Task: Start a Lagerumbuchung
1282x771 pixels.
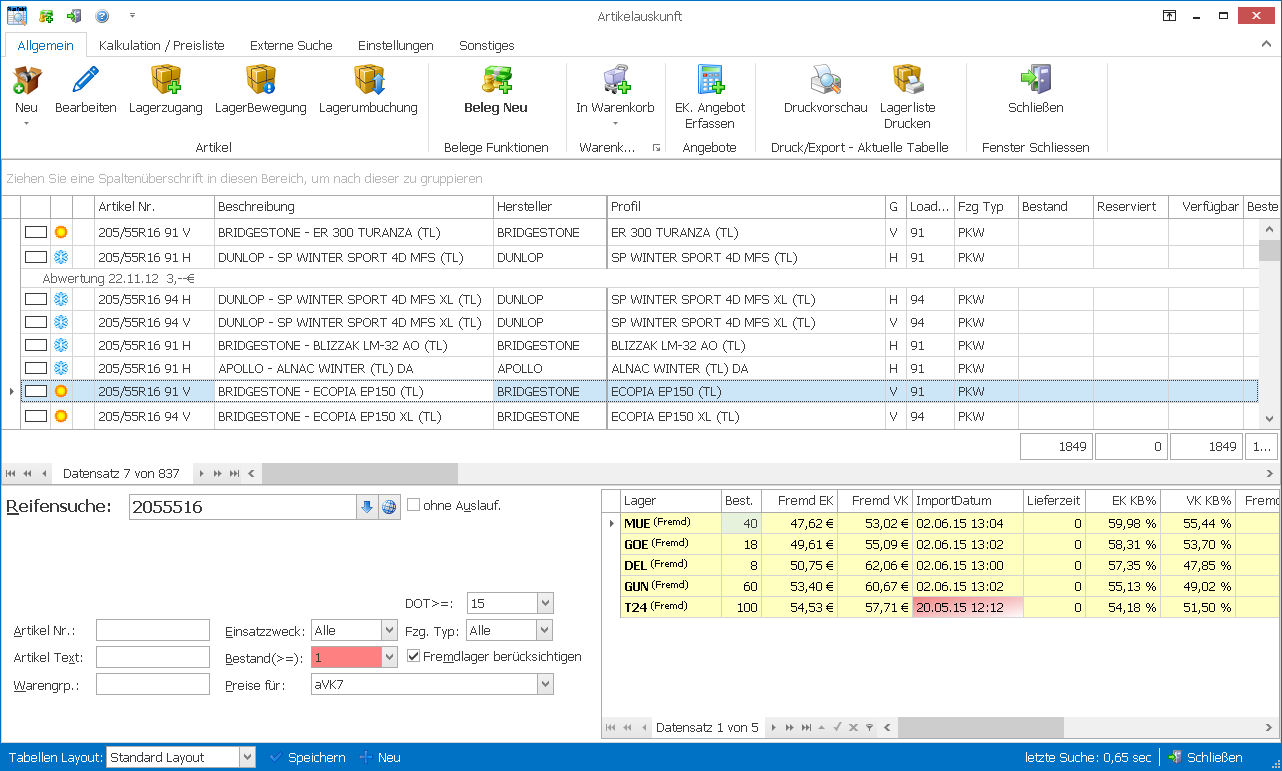Action: pos(368,90)
